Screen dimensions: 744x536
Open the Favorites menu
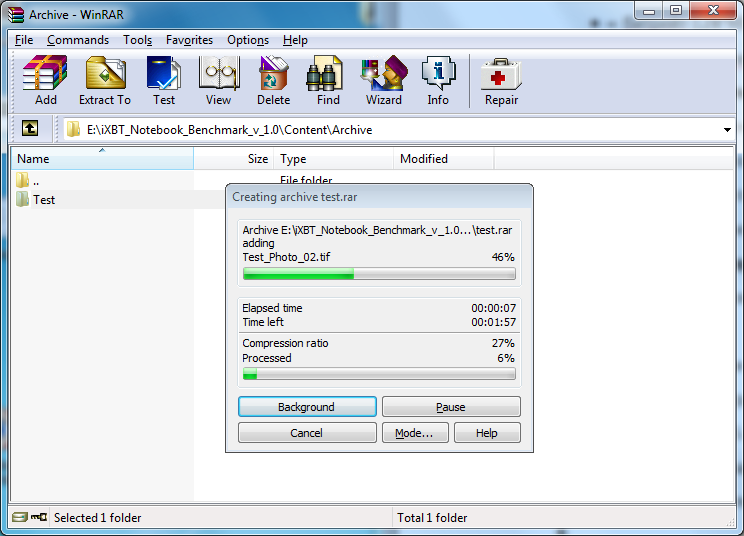pos(189,40)
